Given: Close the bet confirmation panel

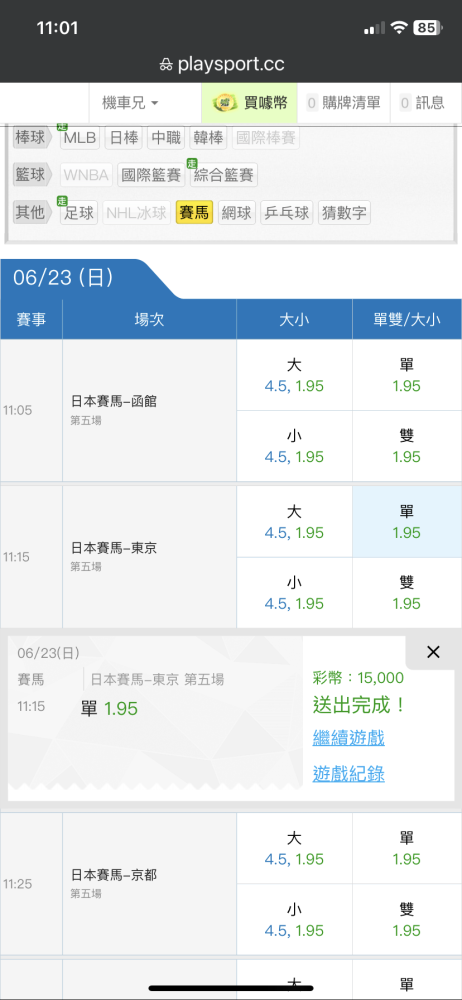Looking at the screenshot, I should click(433, 652).
